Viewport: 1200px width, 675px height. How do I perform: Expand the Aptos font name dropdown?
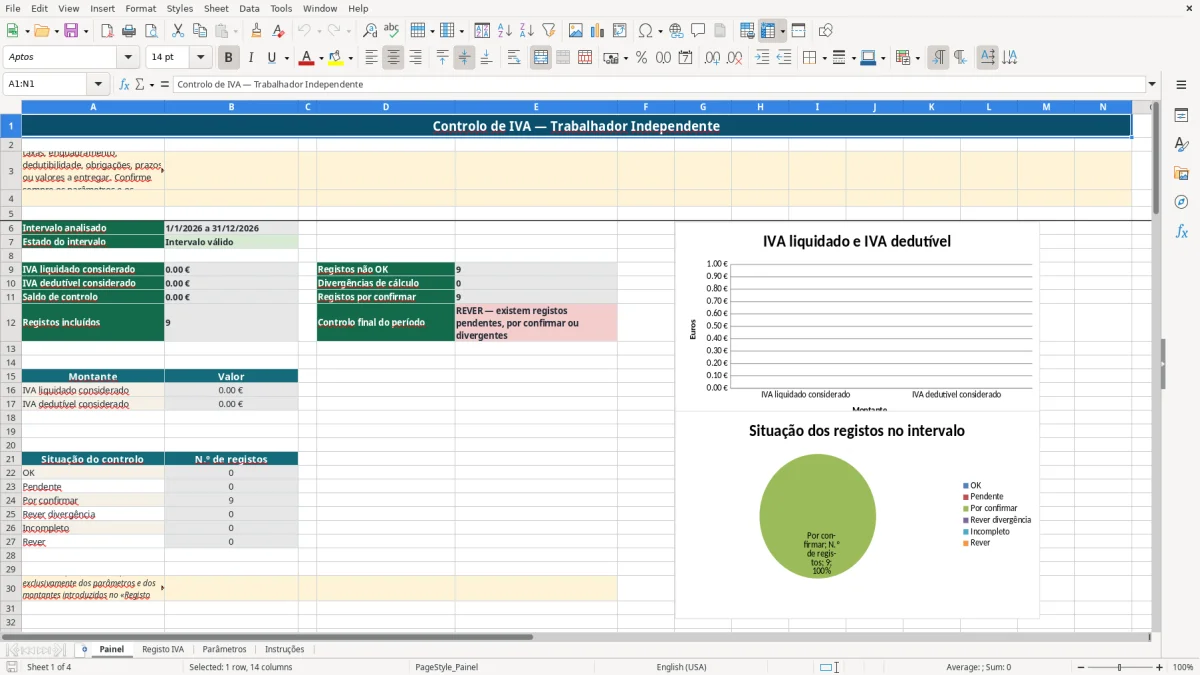pos(127,58)
